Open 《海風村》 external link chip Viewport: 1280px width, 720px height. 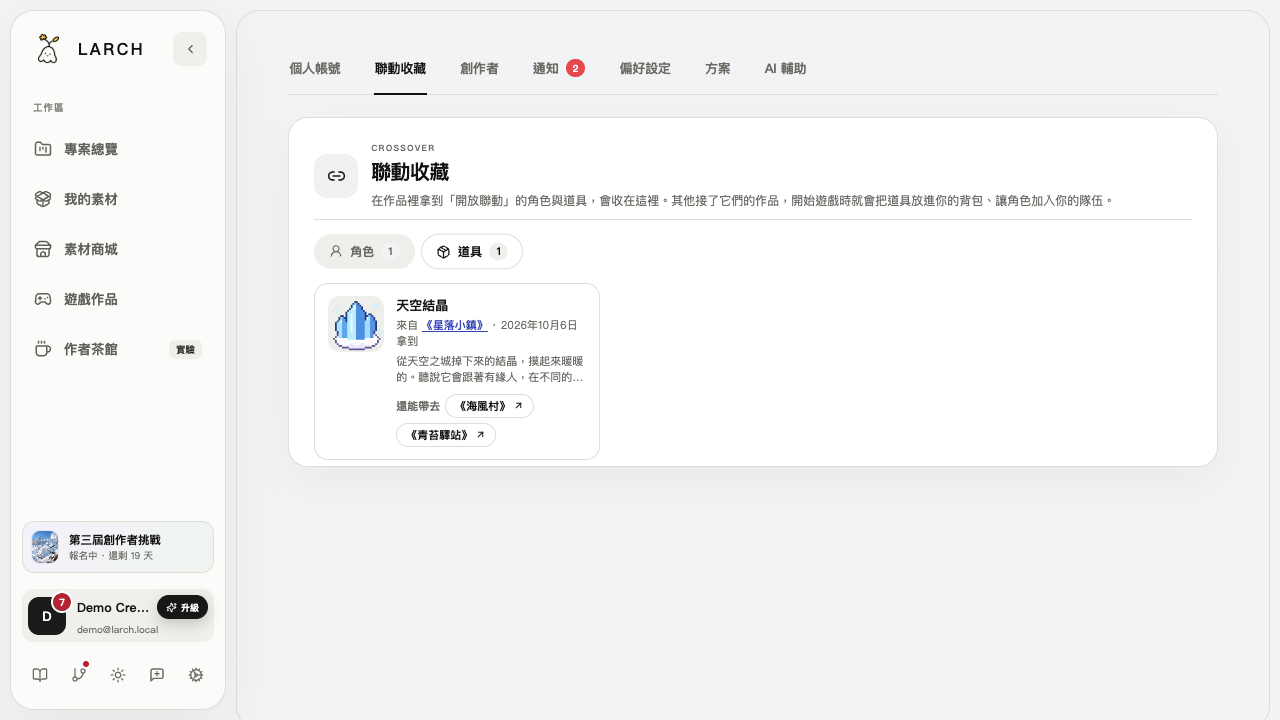[x=489, y=406]
